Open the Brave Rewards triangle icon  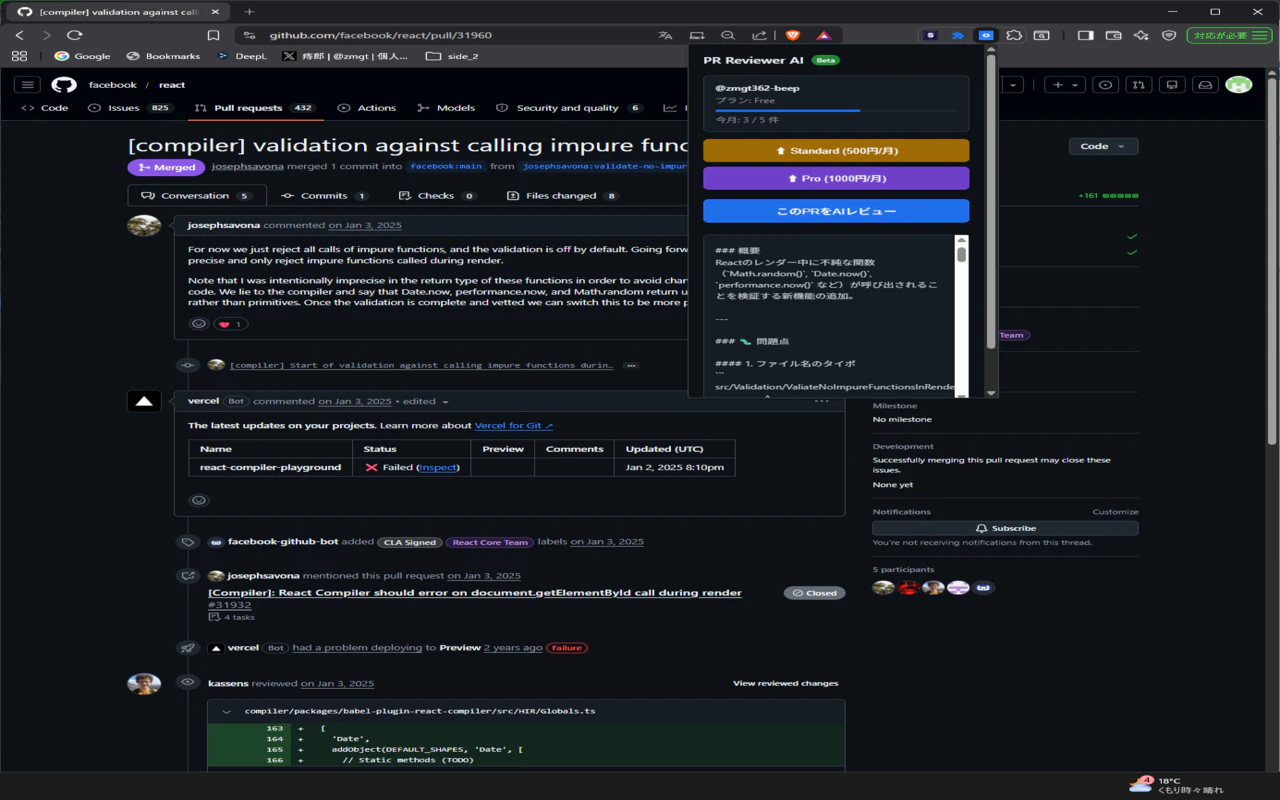pyautogui.click(x=824, y=35)
